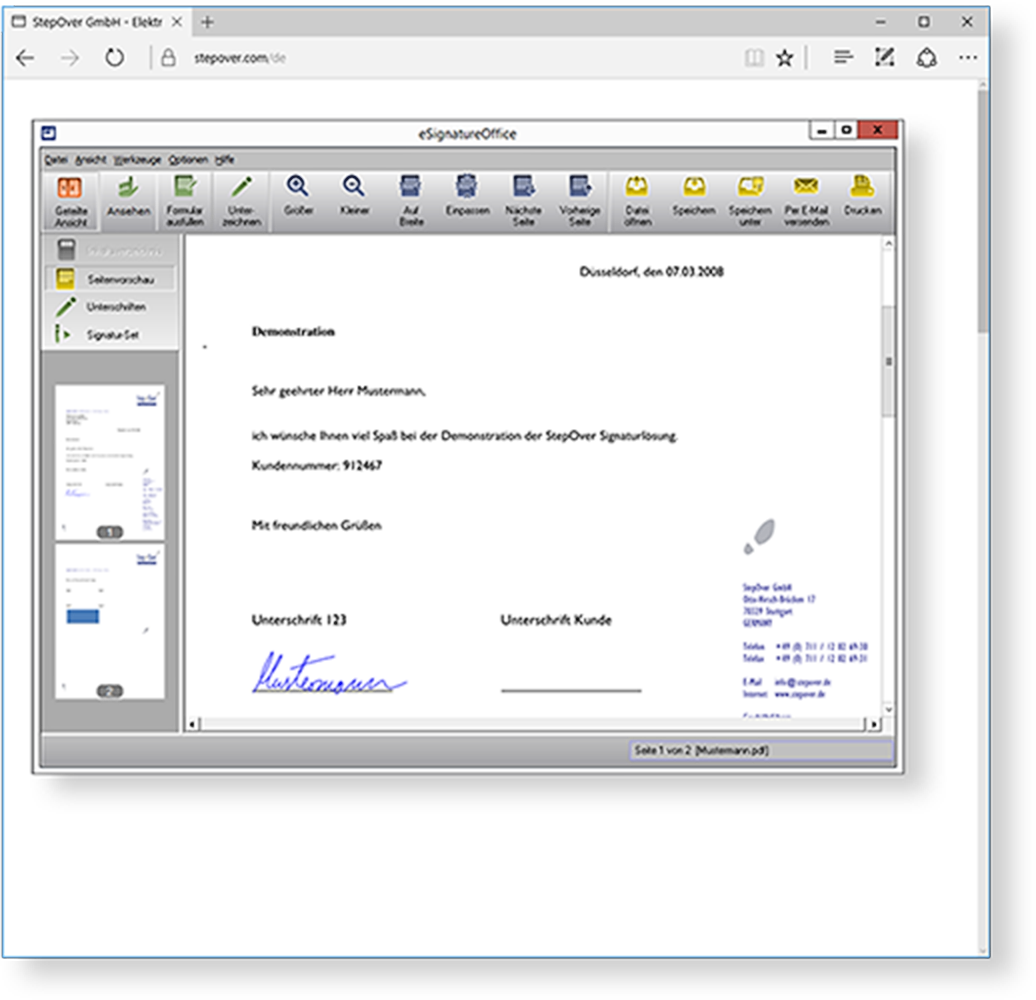Click the Mustermann signature in the document
Viewport: 1036px width, 1000px height.
pyautogui.click(x=328, y=674)
